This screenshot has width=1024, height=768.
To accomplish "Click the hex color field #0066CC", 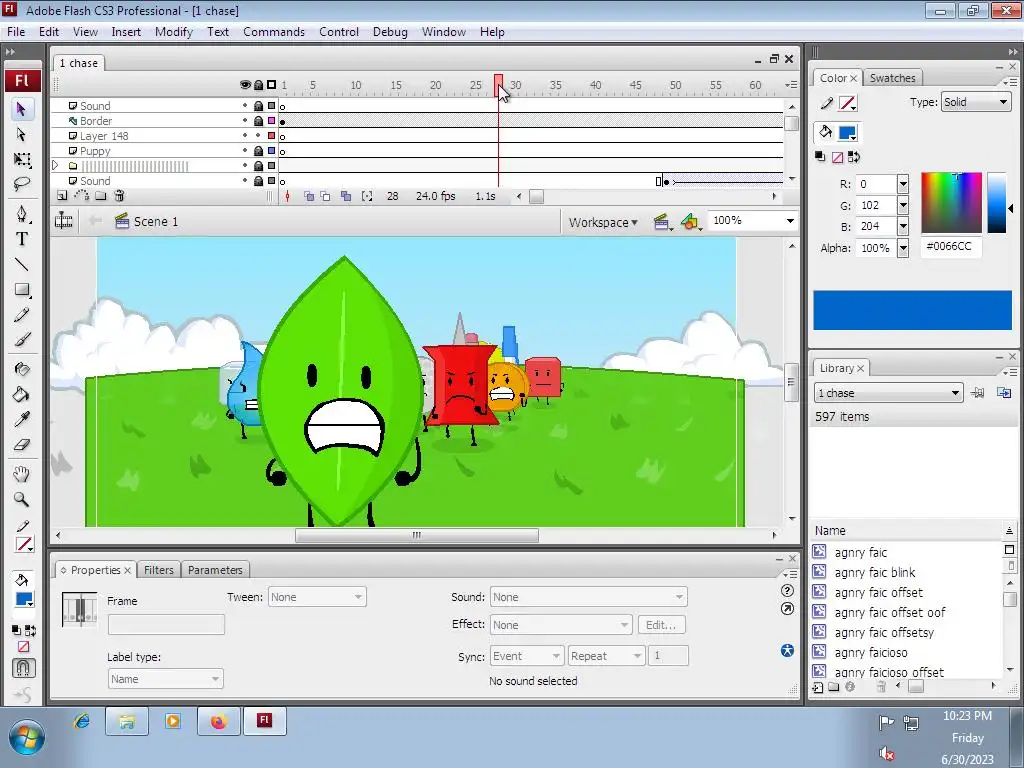I will click(x=951, y=246).
